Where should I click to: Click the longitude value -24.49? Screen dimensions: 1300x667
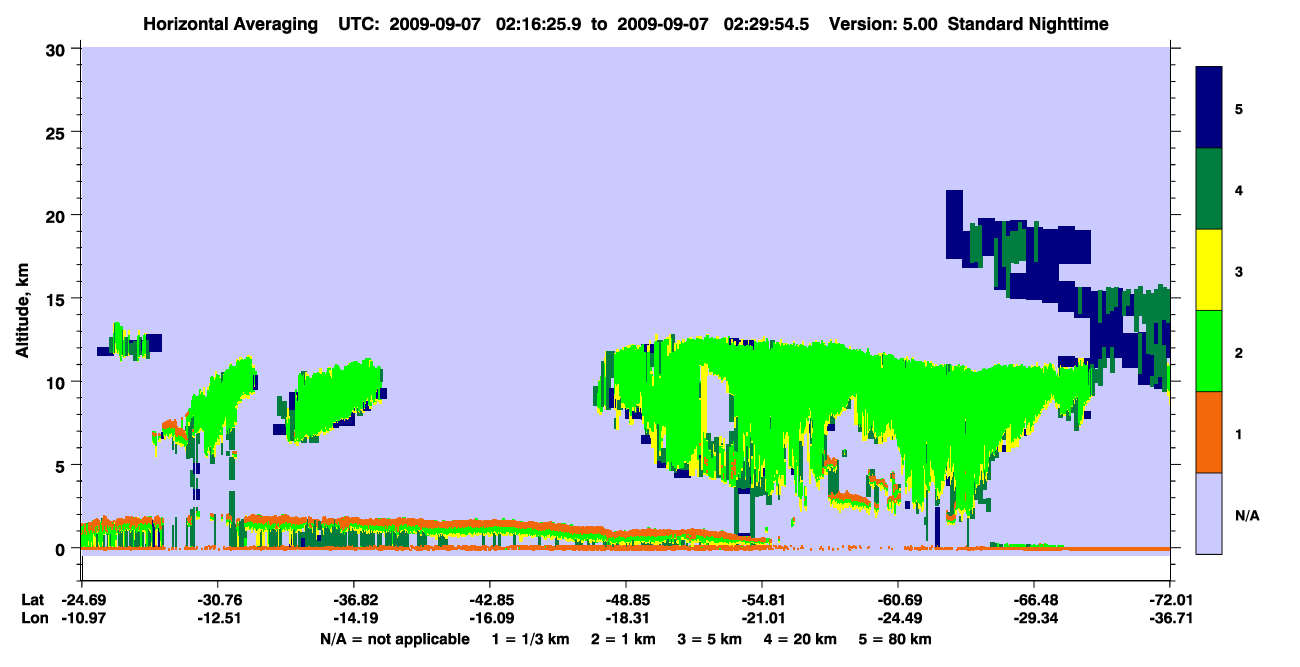click(x=898, y=618)
